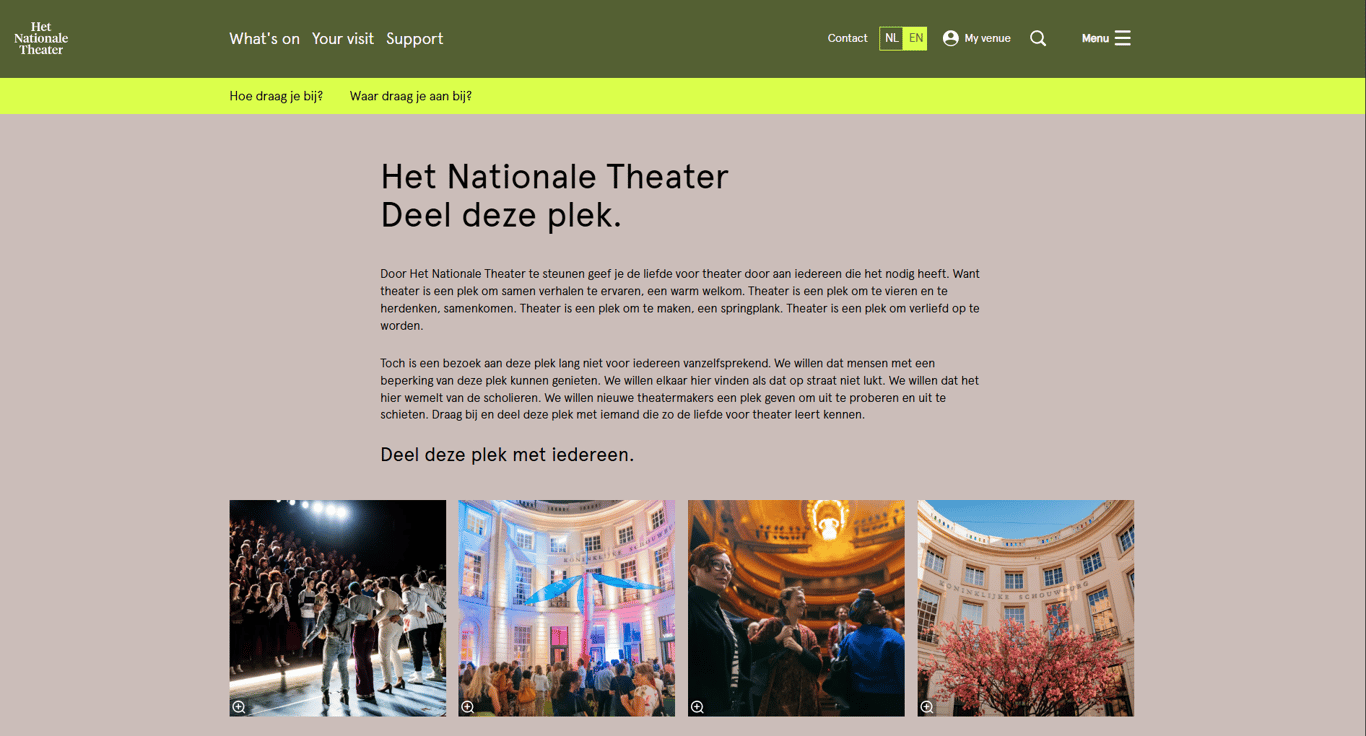Go to Hoe draag je bij? section

point(276,96)
